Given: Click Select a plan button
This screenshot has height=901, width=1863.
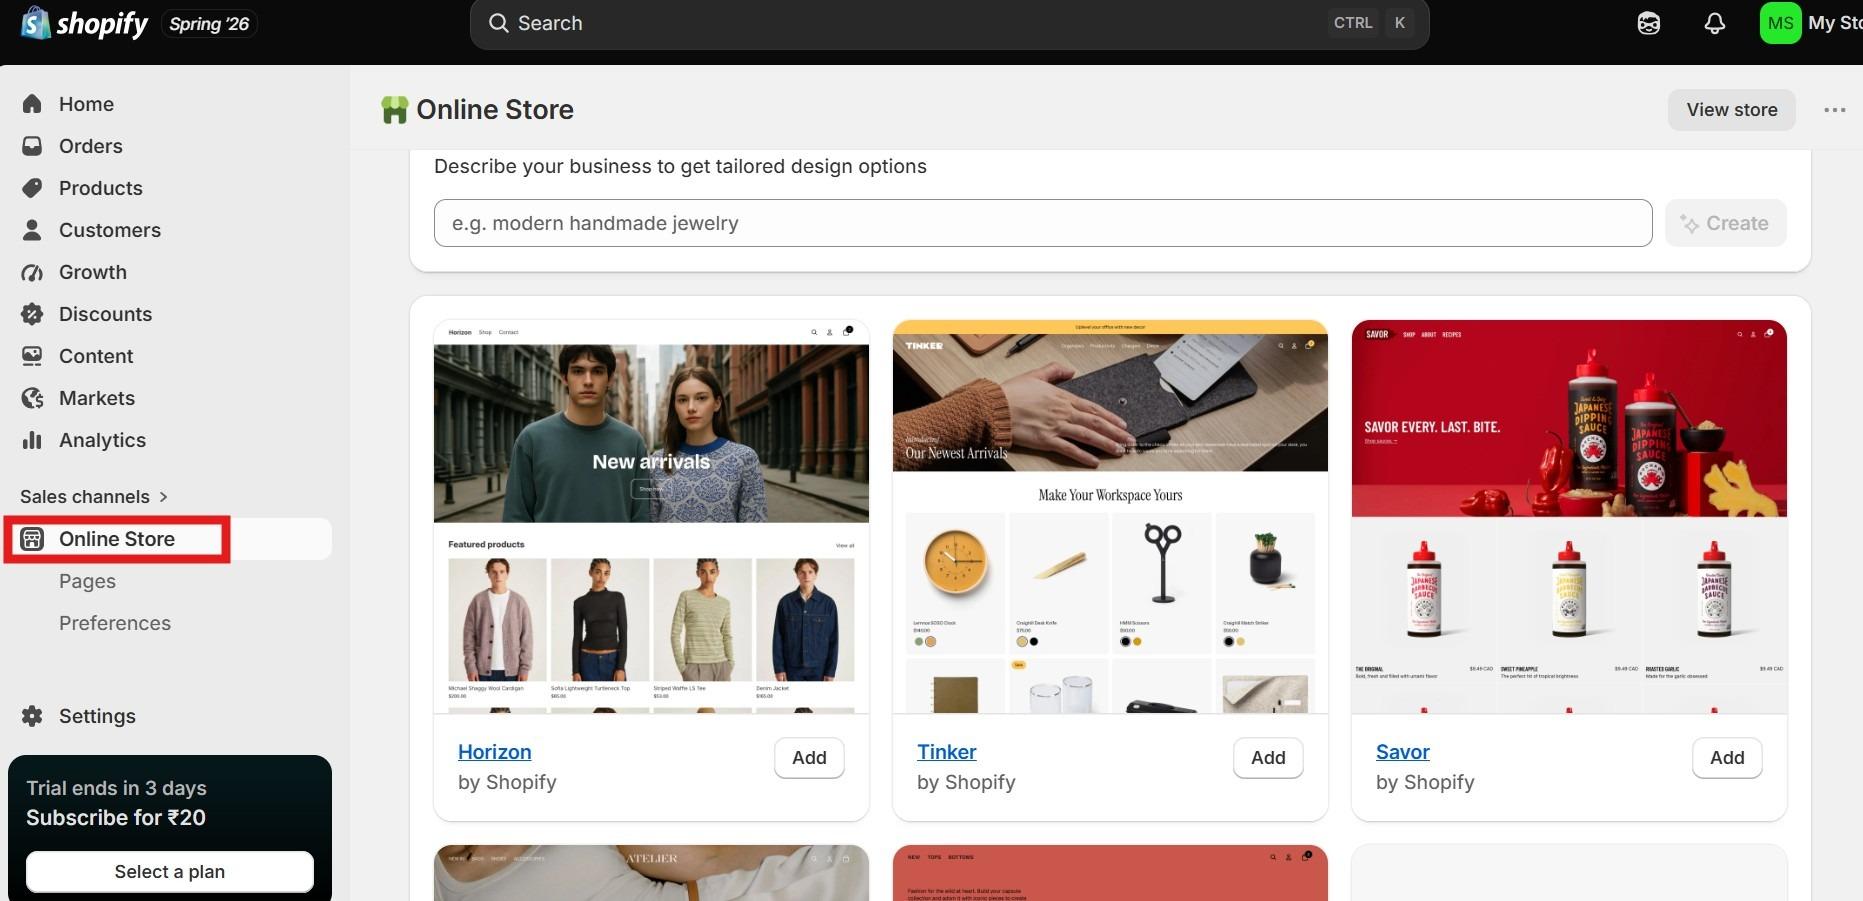Looking at the screenshot, I should (170, 871).
